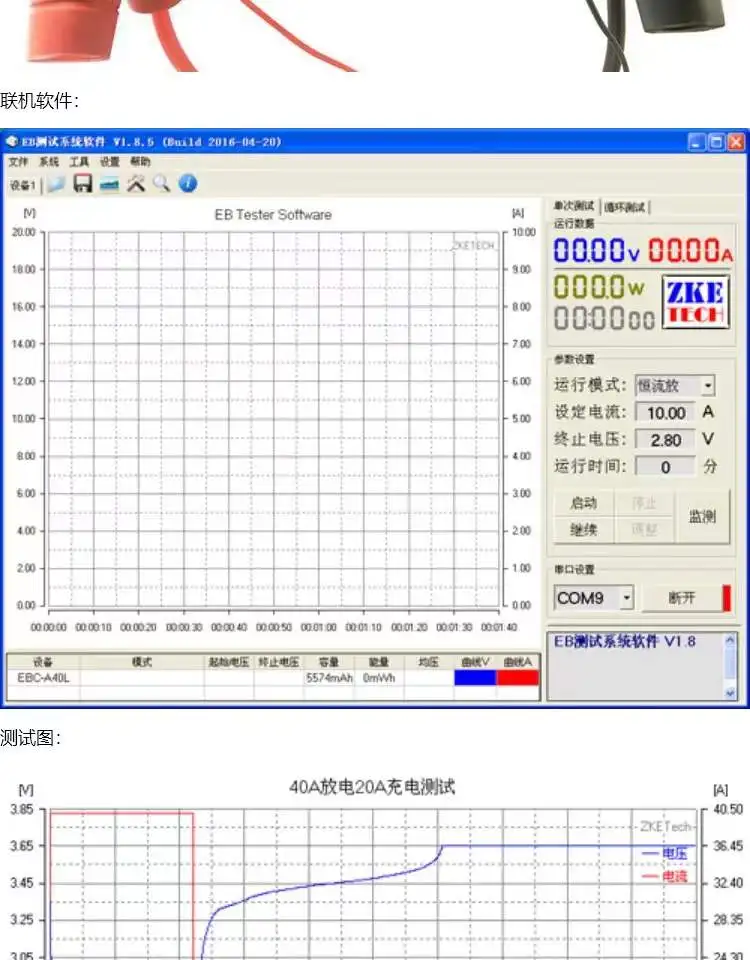Click the 断开 disconnect button
This screenshot has height=960, width=750.
tap(681, 598)
